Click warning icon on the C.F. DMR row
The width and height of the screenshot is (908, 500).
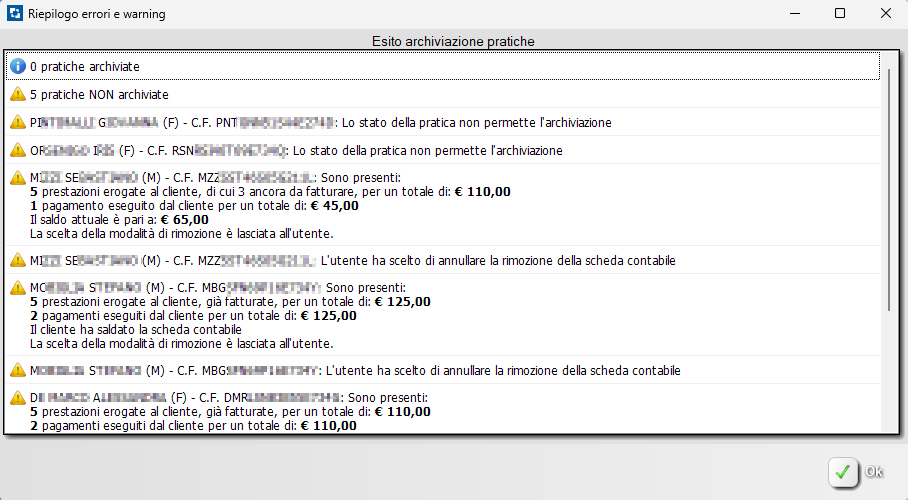[17, 398]
